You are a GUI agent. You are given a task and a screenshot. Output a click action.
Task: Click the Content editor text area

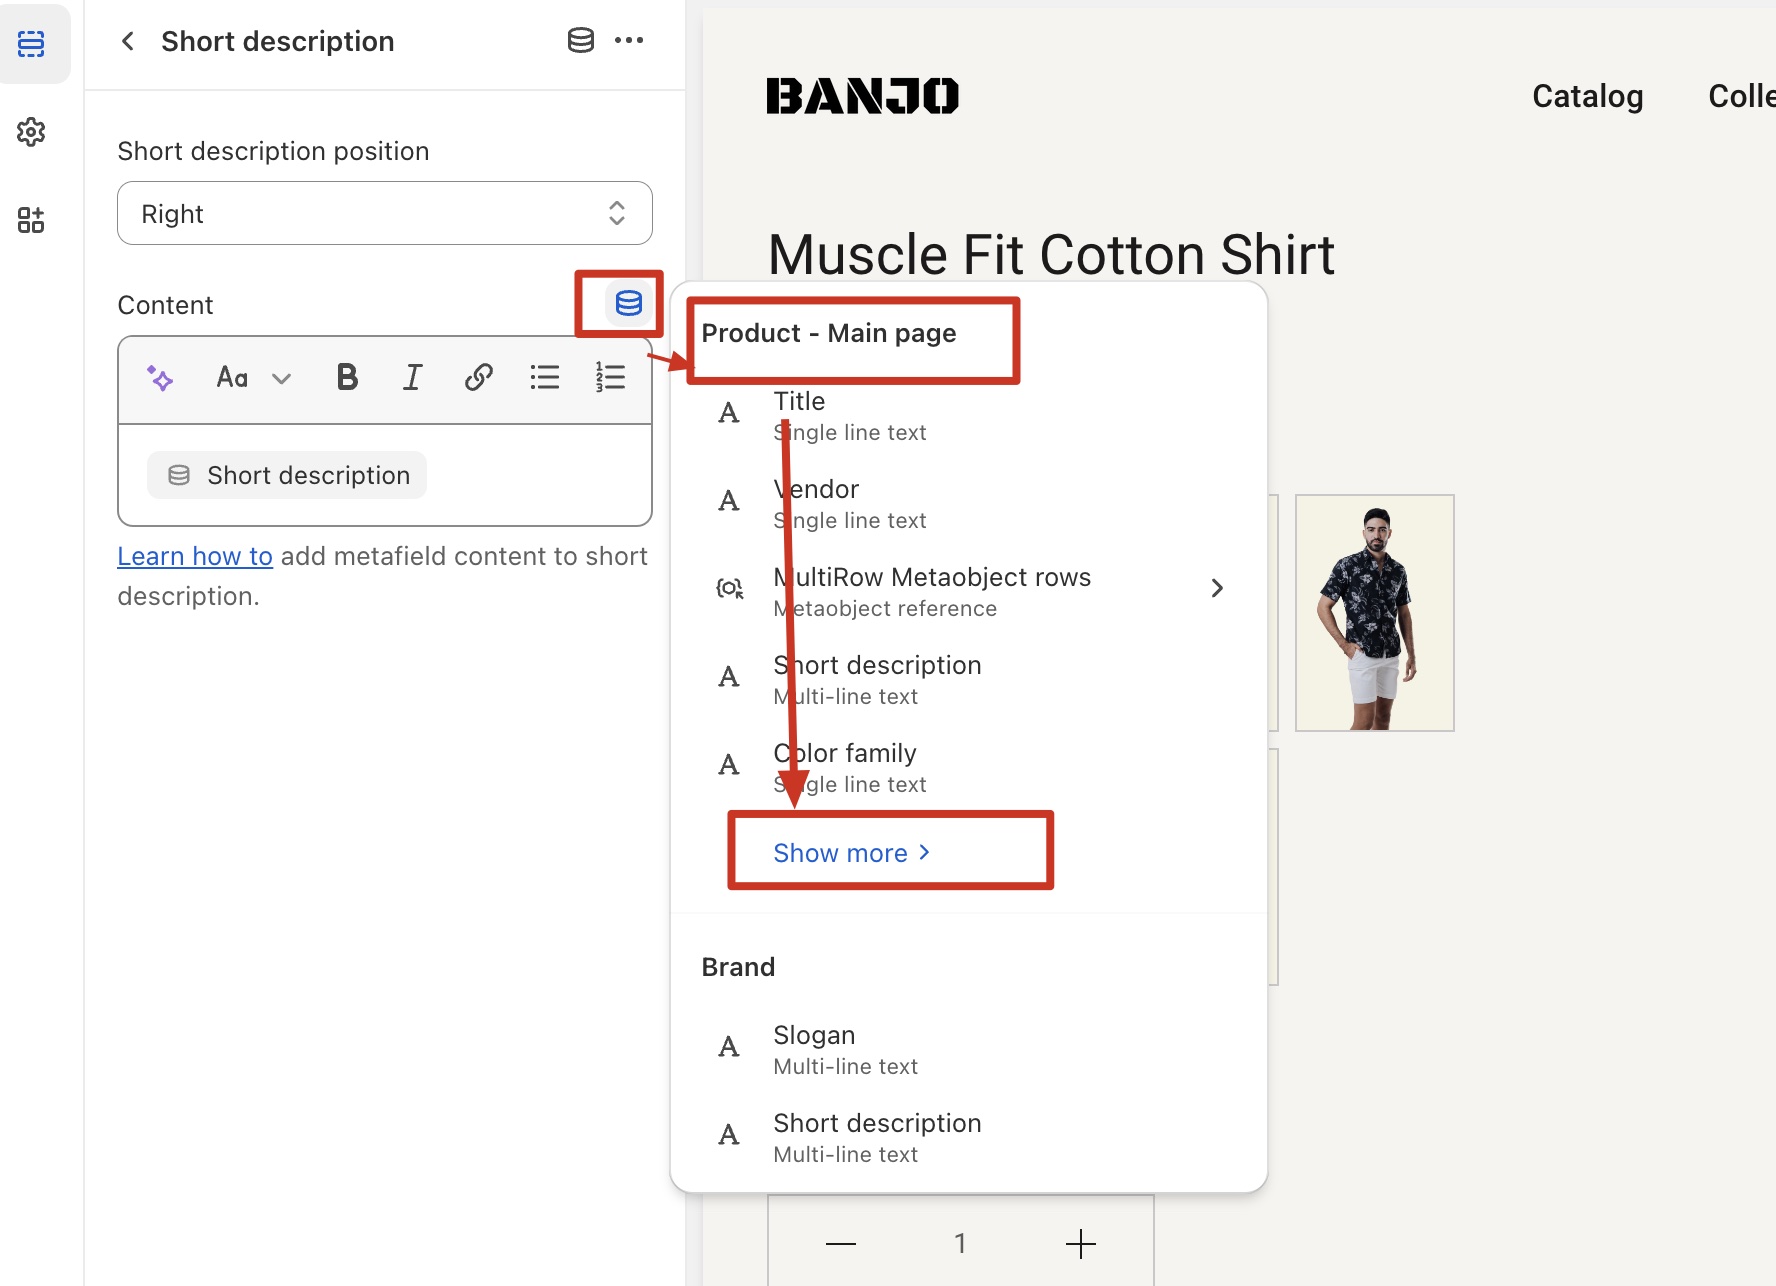pos(385,475)
